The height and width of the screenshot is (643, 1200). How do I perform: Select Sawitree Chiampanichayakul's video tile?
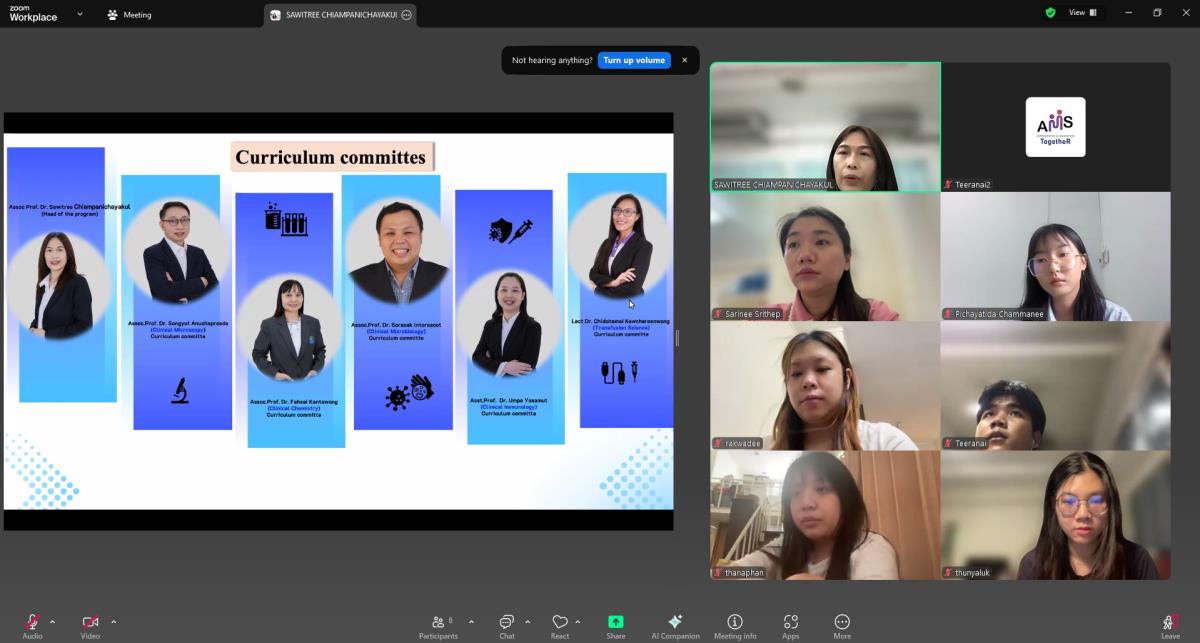point(825,127)
